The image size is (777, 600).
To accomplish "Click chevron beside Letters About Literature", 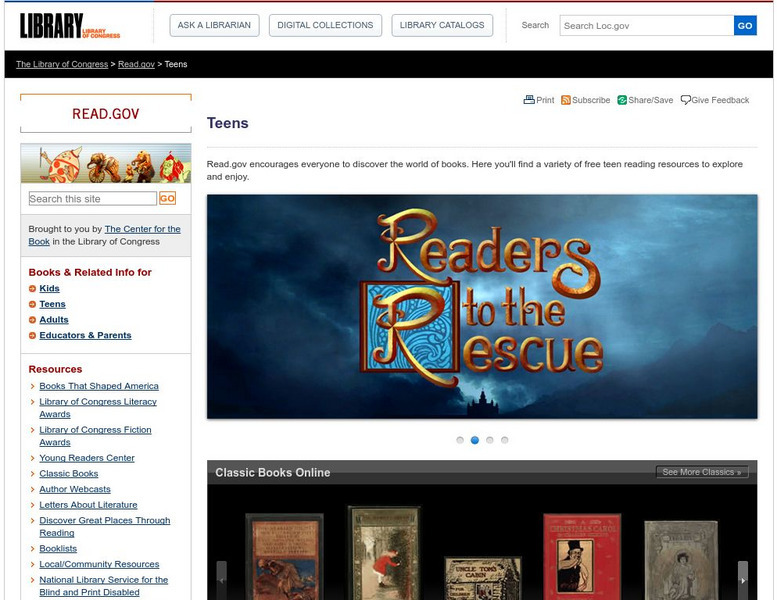I will pyautogui.click(x=32, y=505).
